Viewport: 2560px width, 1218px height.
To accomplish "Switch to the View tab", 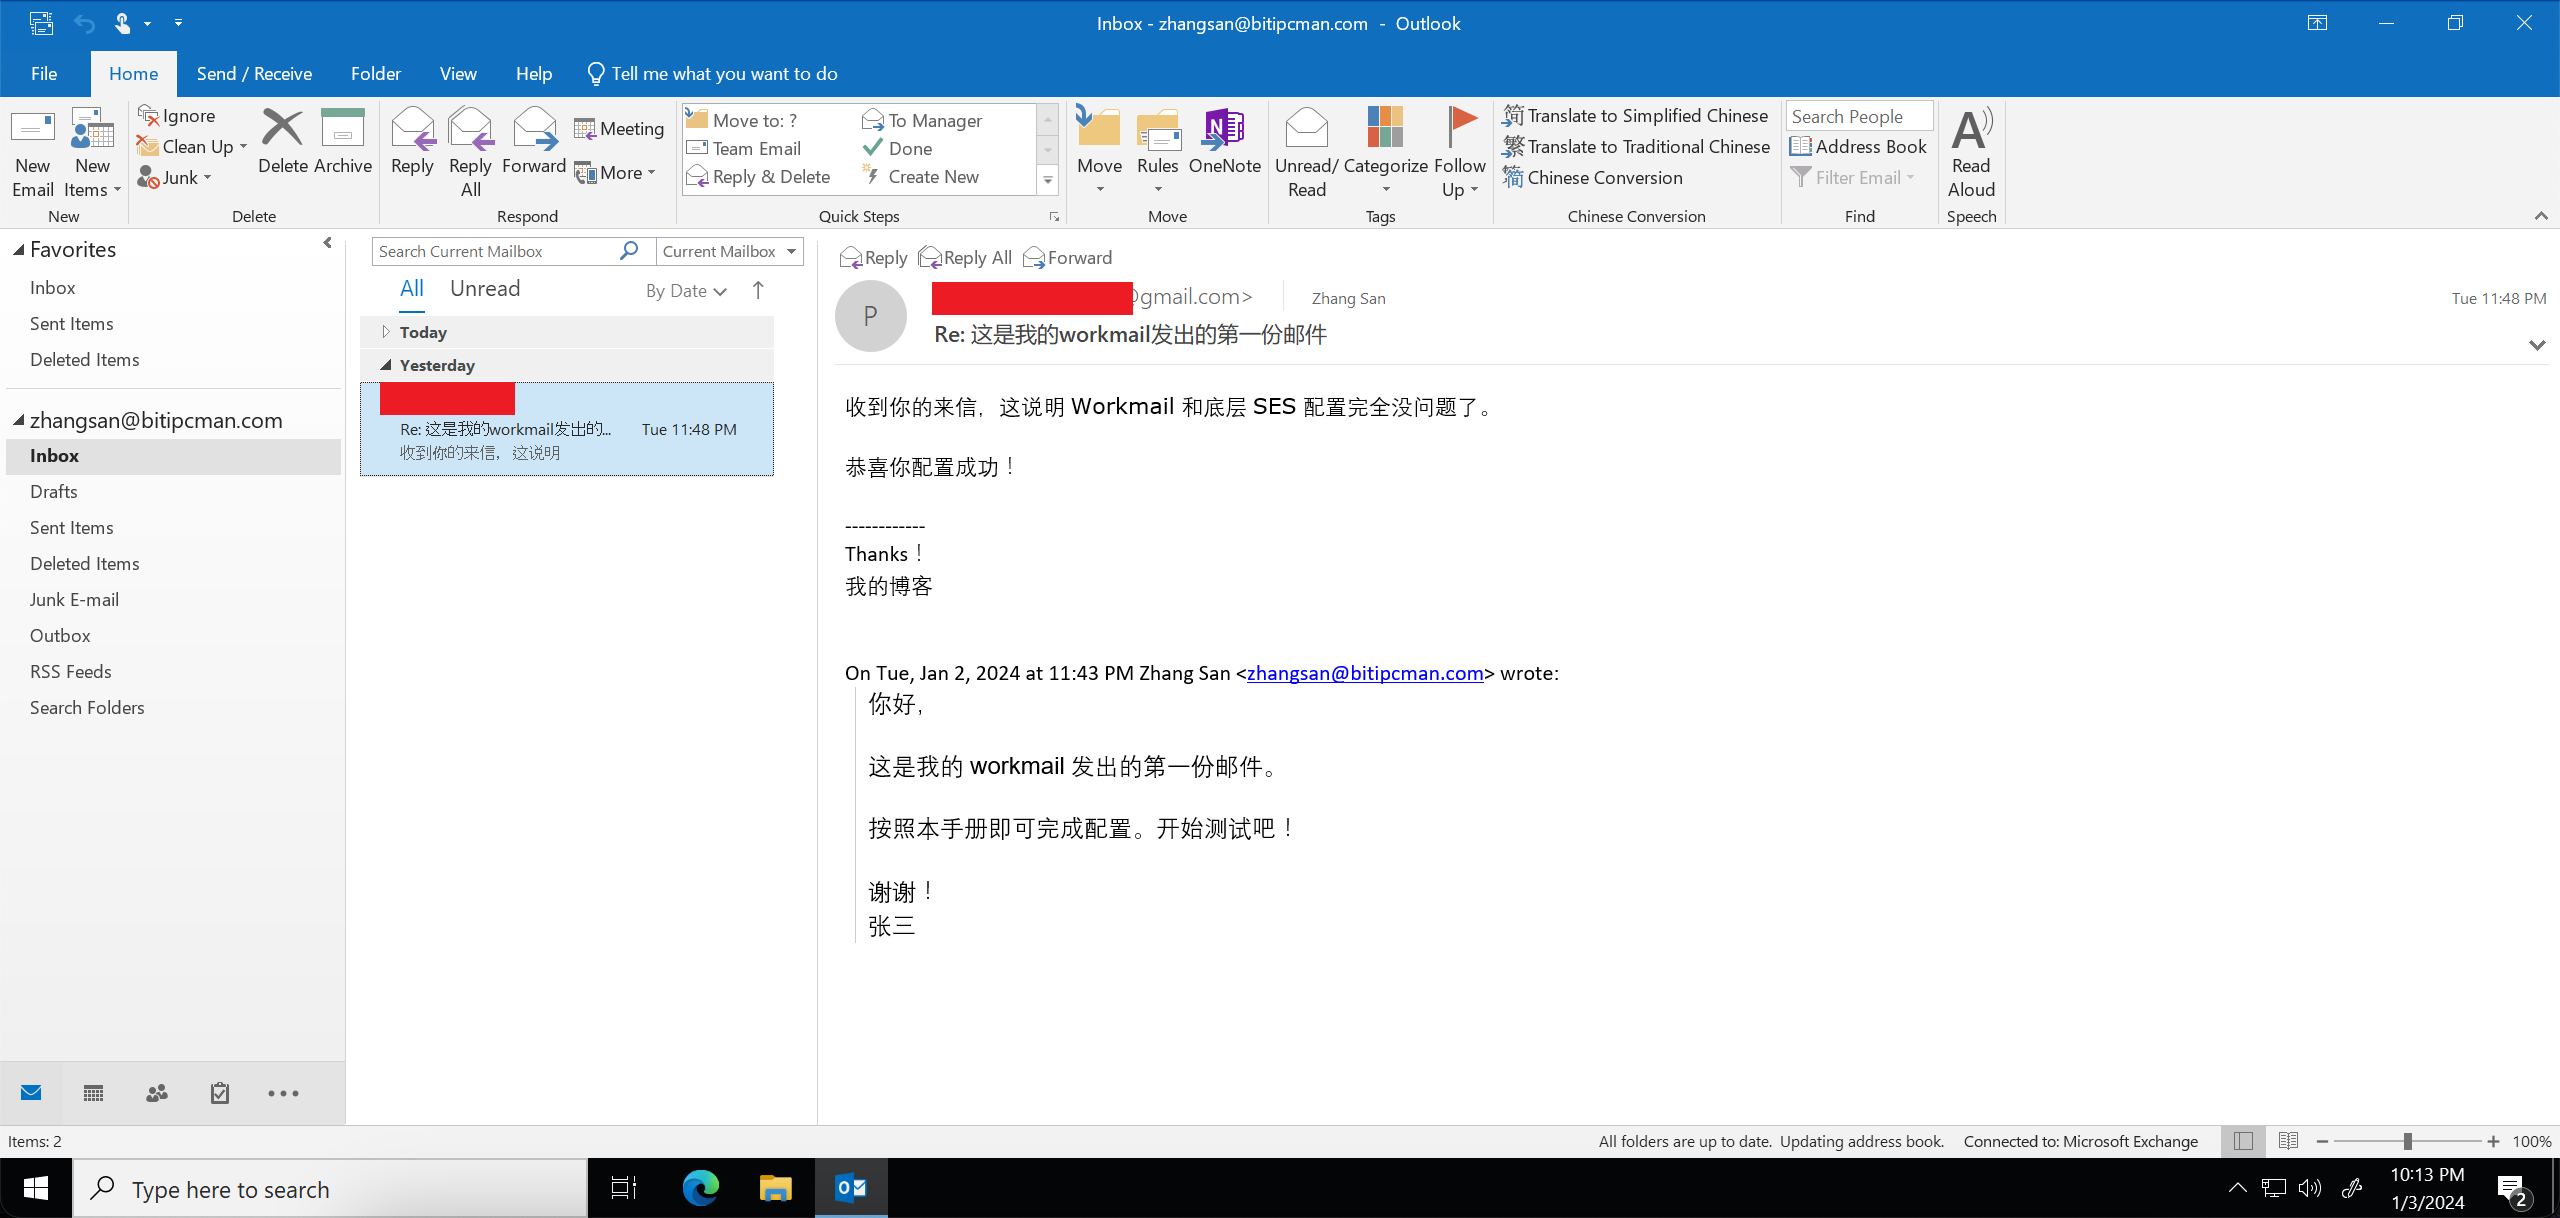I will click(458, 74).
